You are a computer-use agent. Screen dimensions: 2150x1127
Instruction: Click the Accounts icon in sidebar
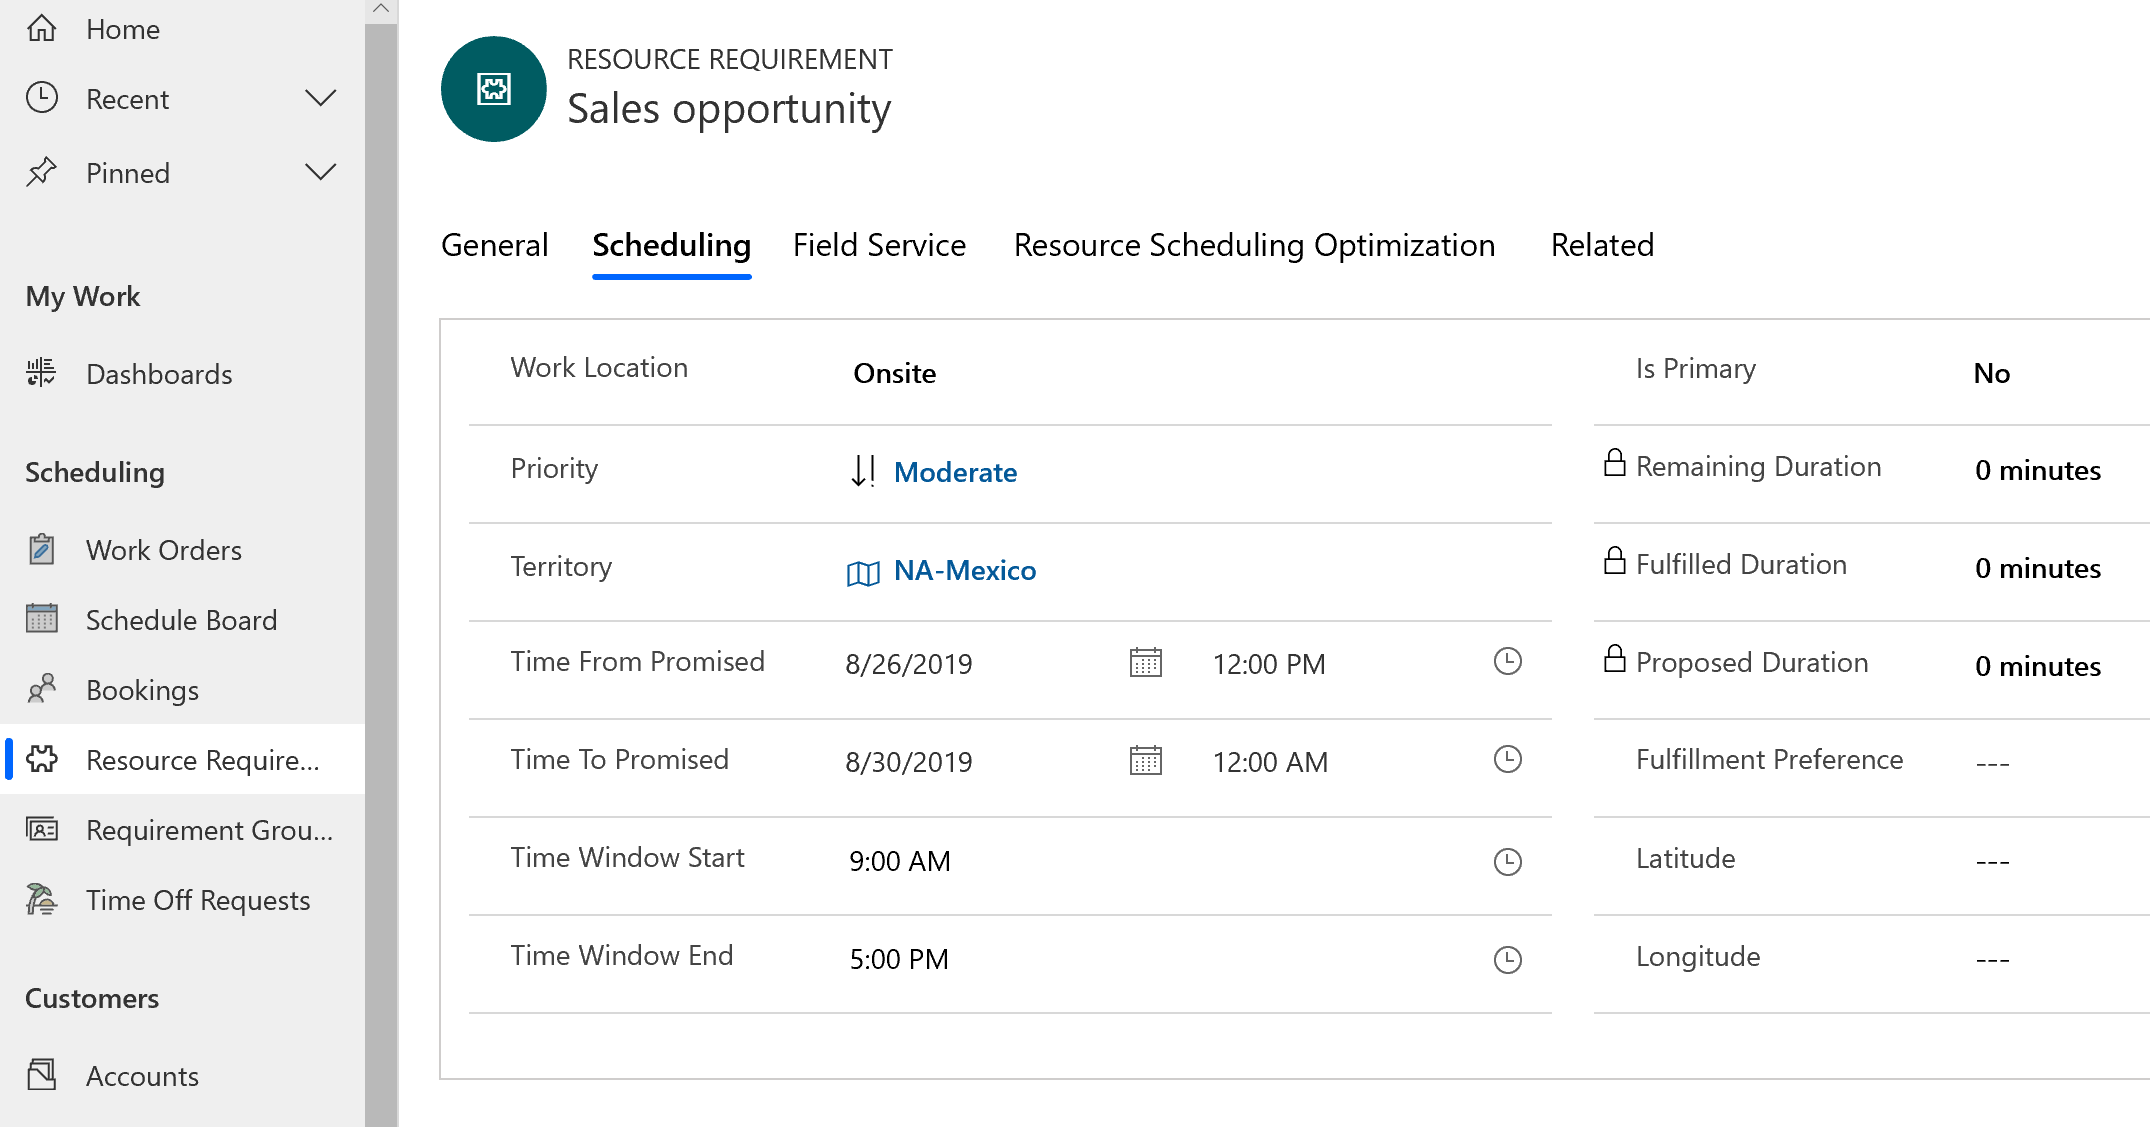[43, 1074]
